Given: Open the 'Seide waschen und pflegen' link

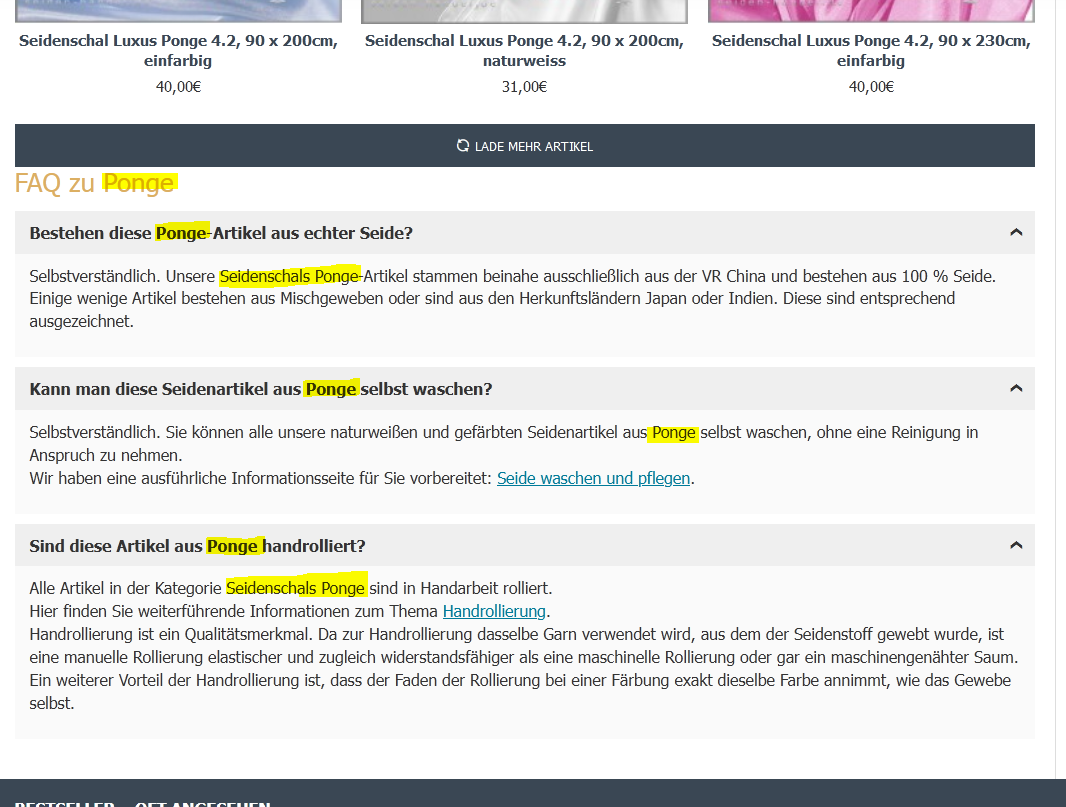Looking at the screenshot, I should coord(593,478).
